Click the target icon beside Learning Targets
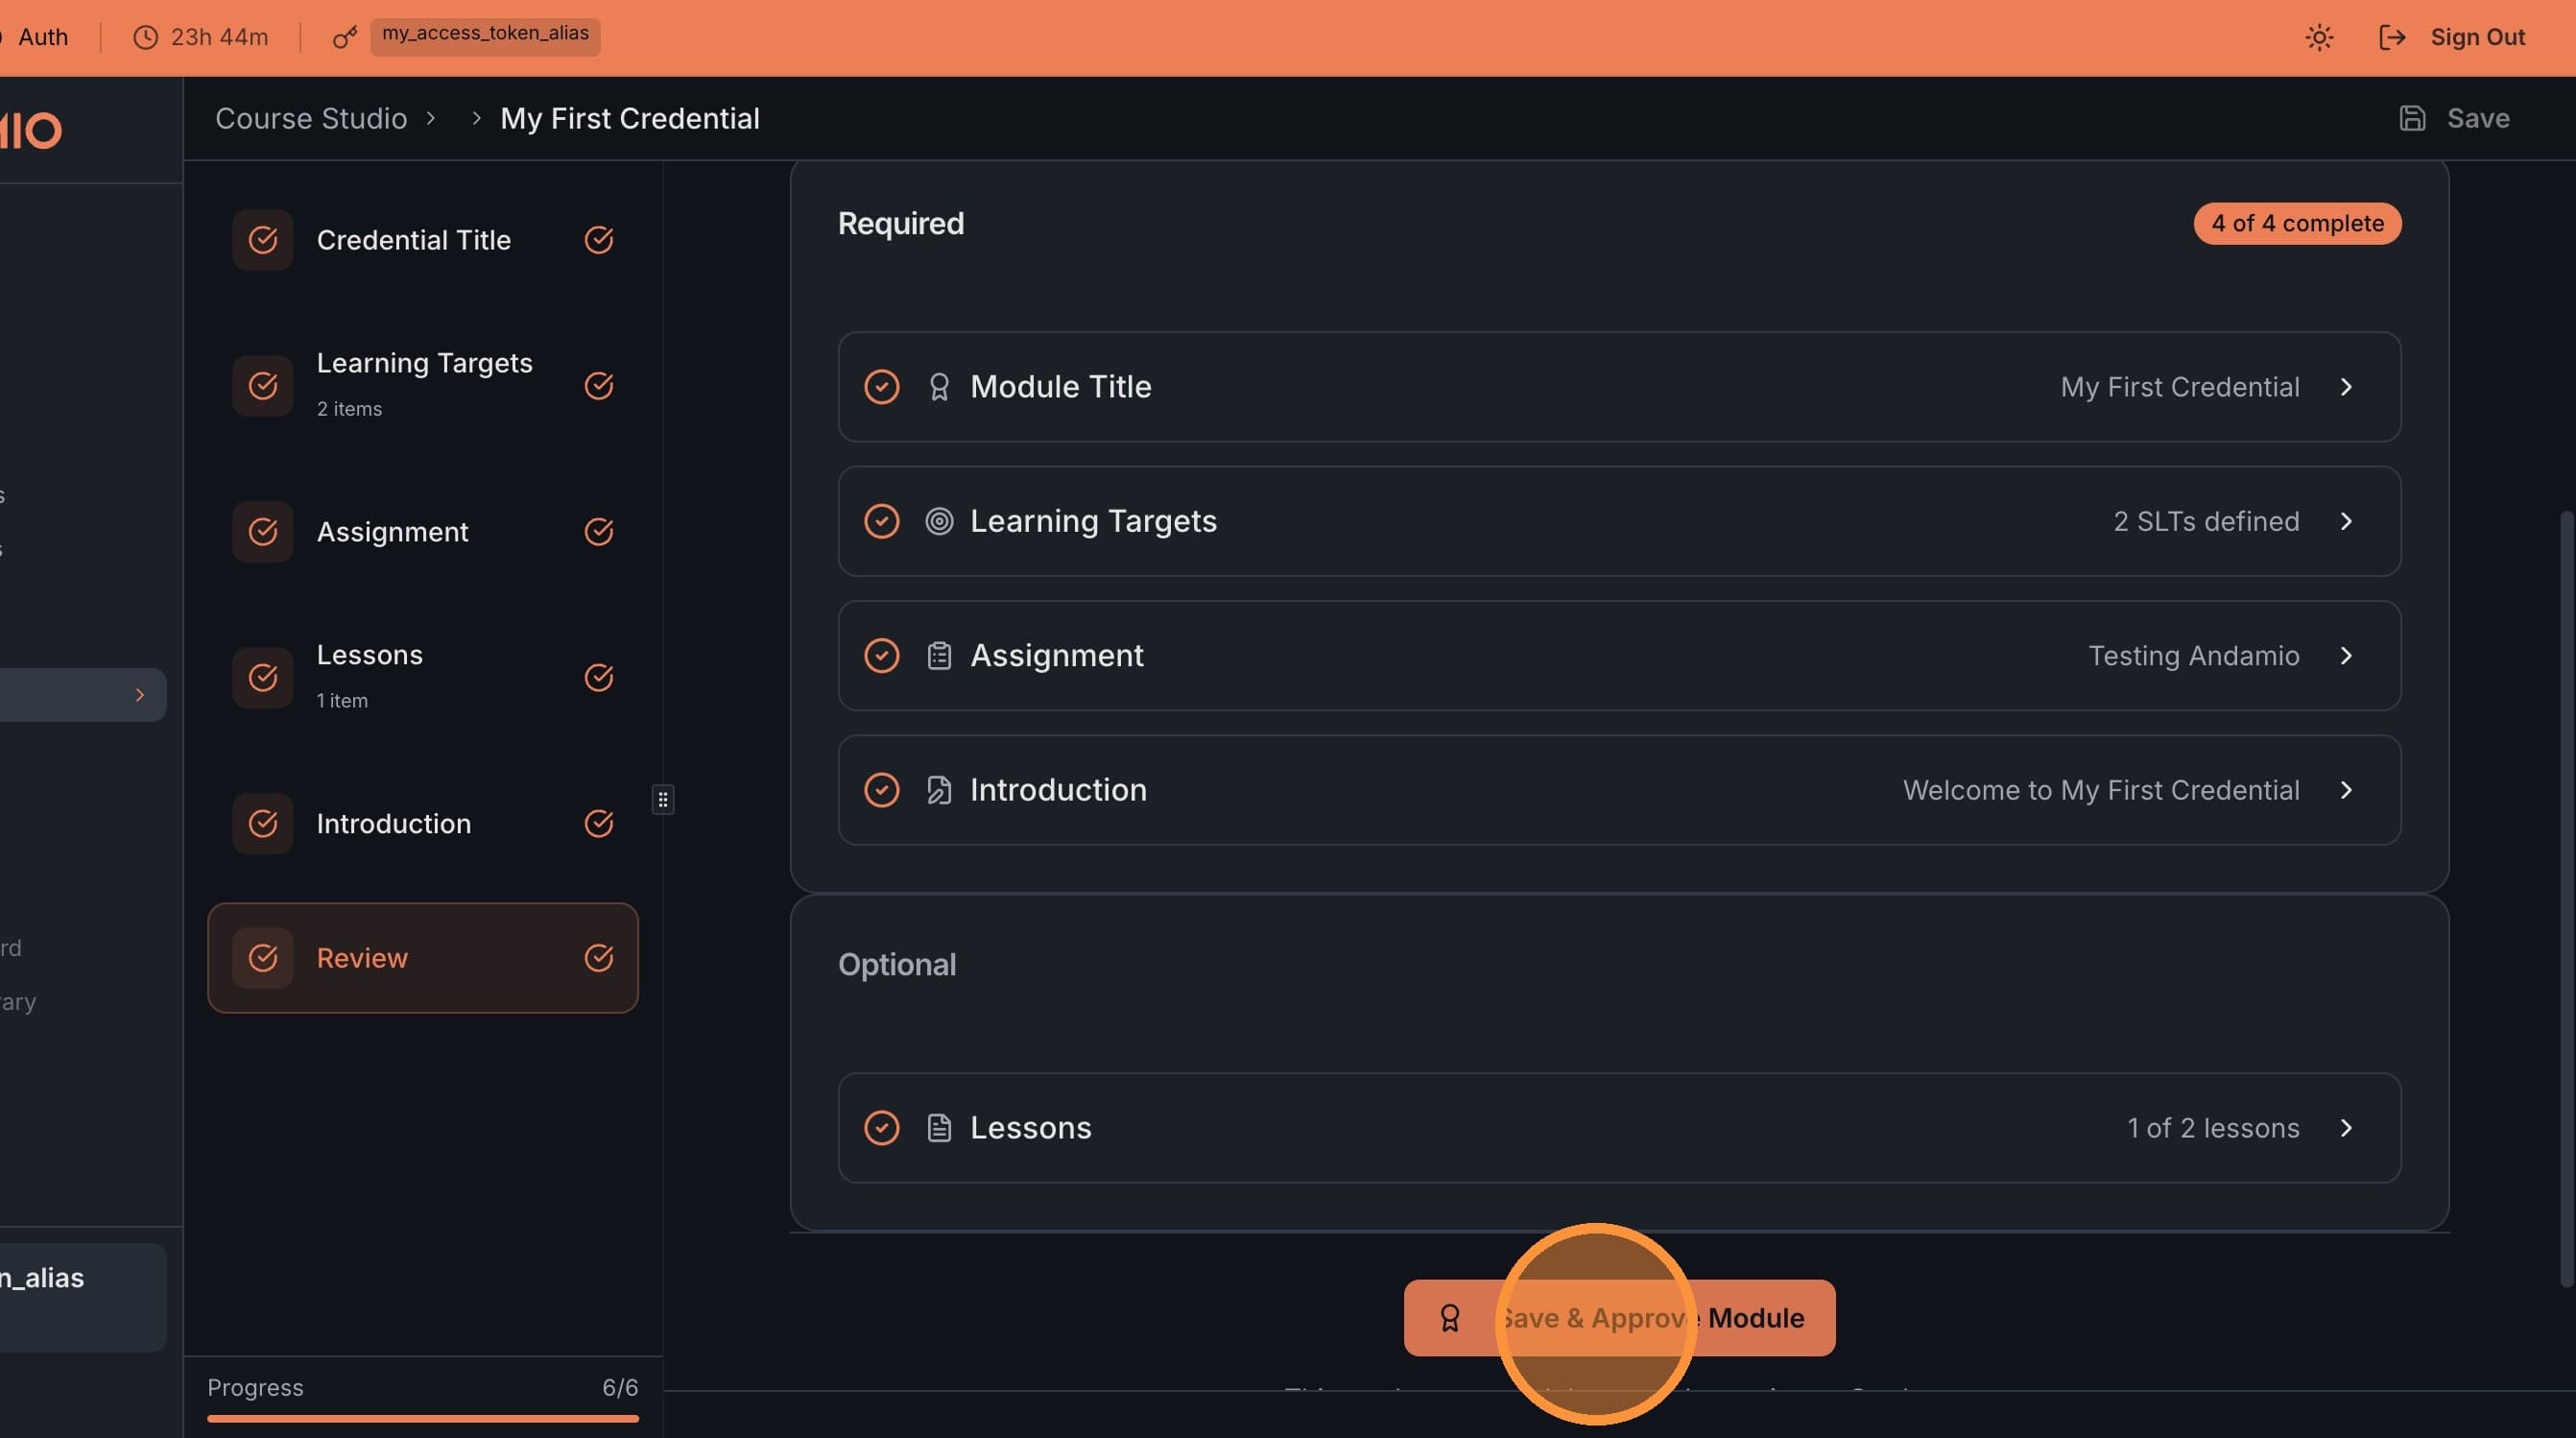The height and width of the screenshot is (1438, 2576). [939, 521]
